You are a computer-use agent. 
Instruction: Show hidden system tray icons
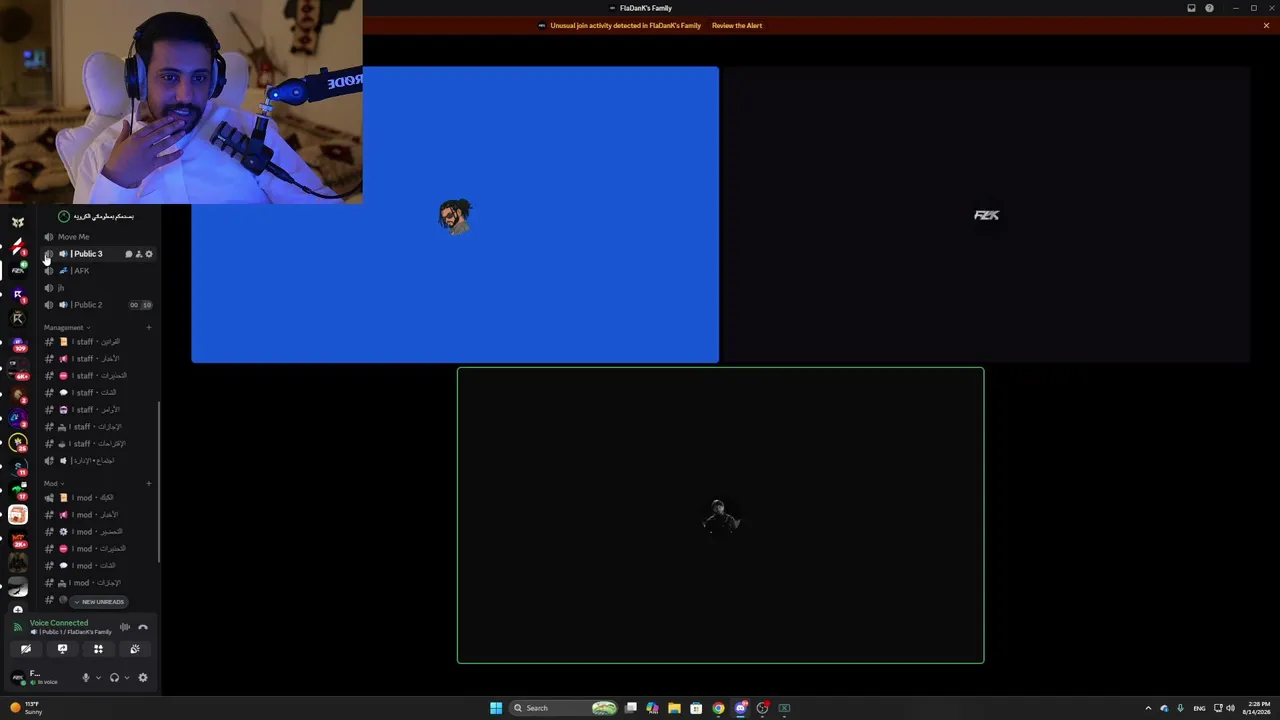(x=1148, y=708)
